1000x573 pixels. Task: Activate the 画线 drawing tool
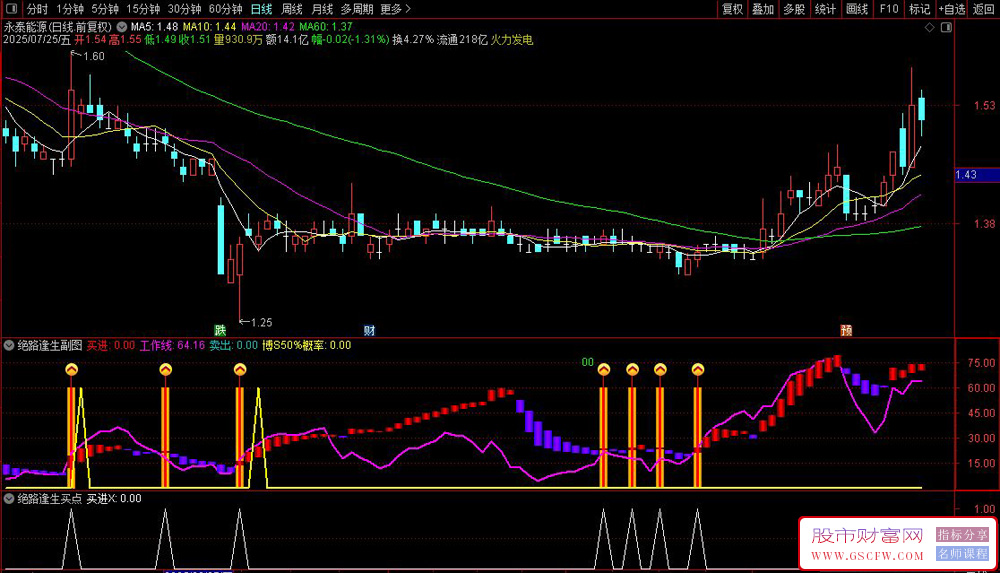click(x=857, y=9)
